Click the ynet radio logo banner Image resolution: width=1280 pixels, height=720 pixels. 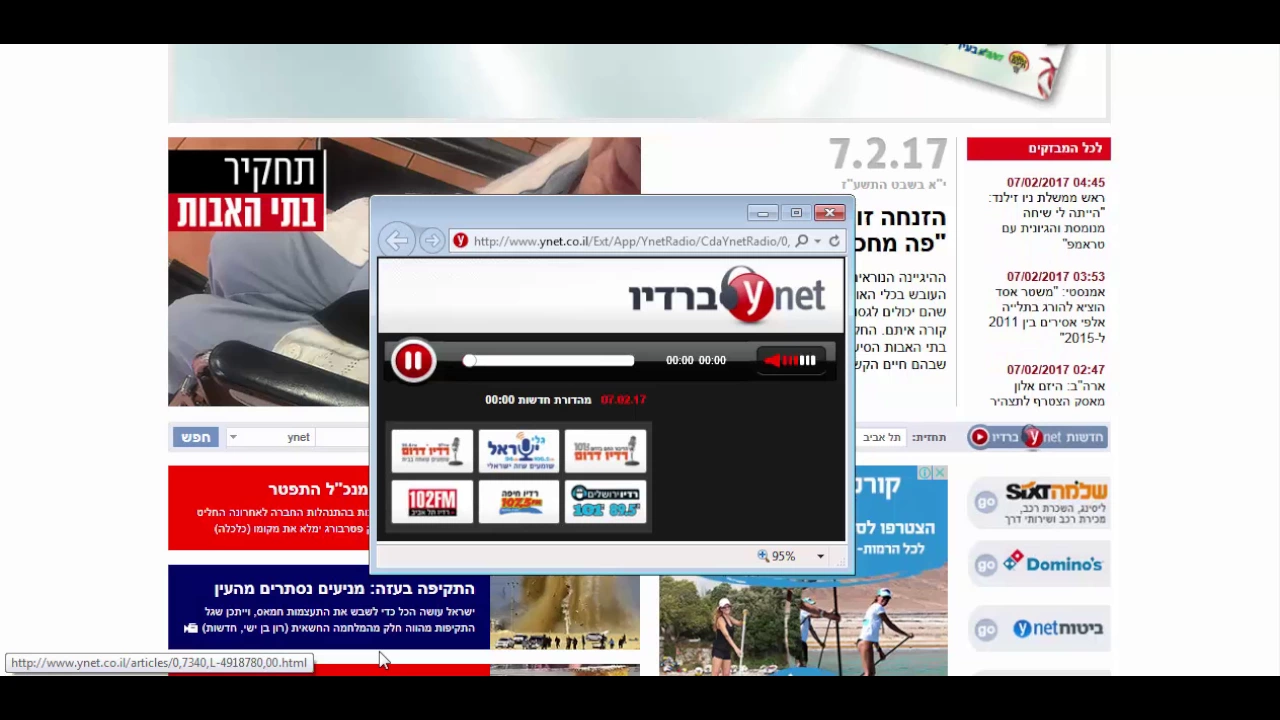coord(727,295)
